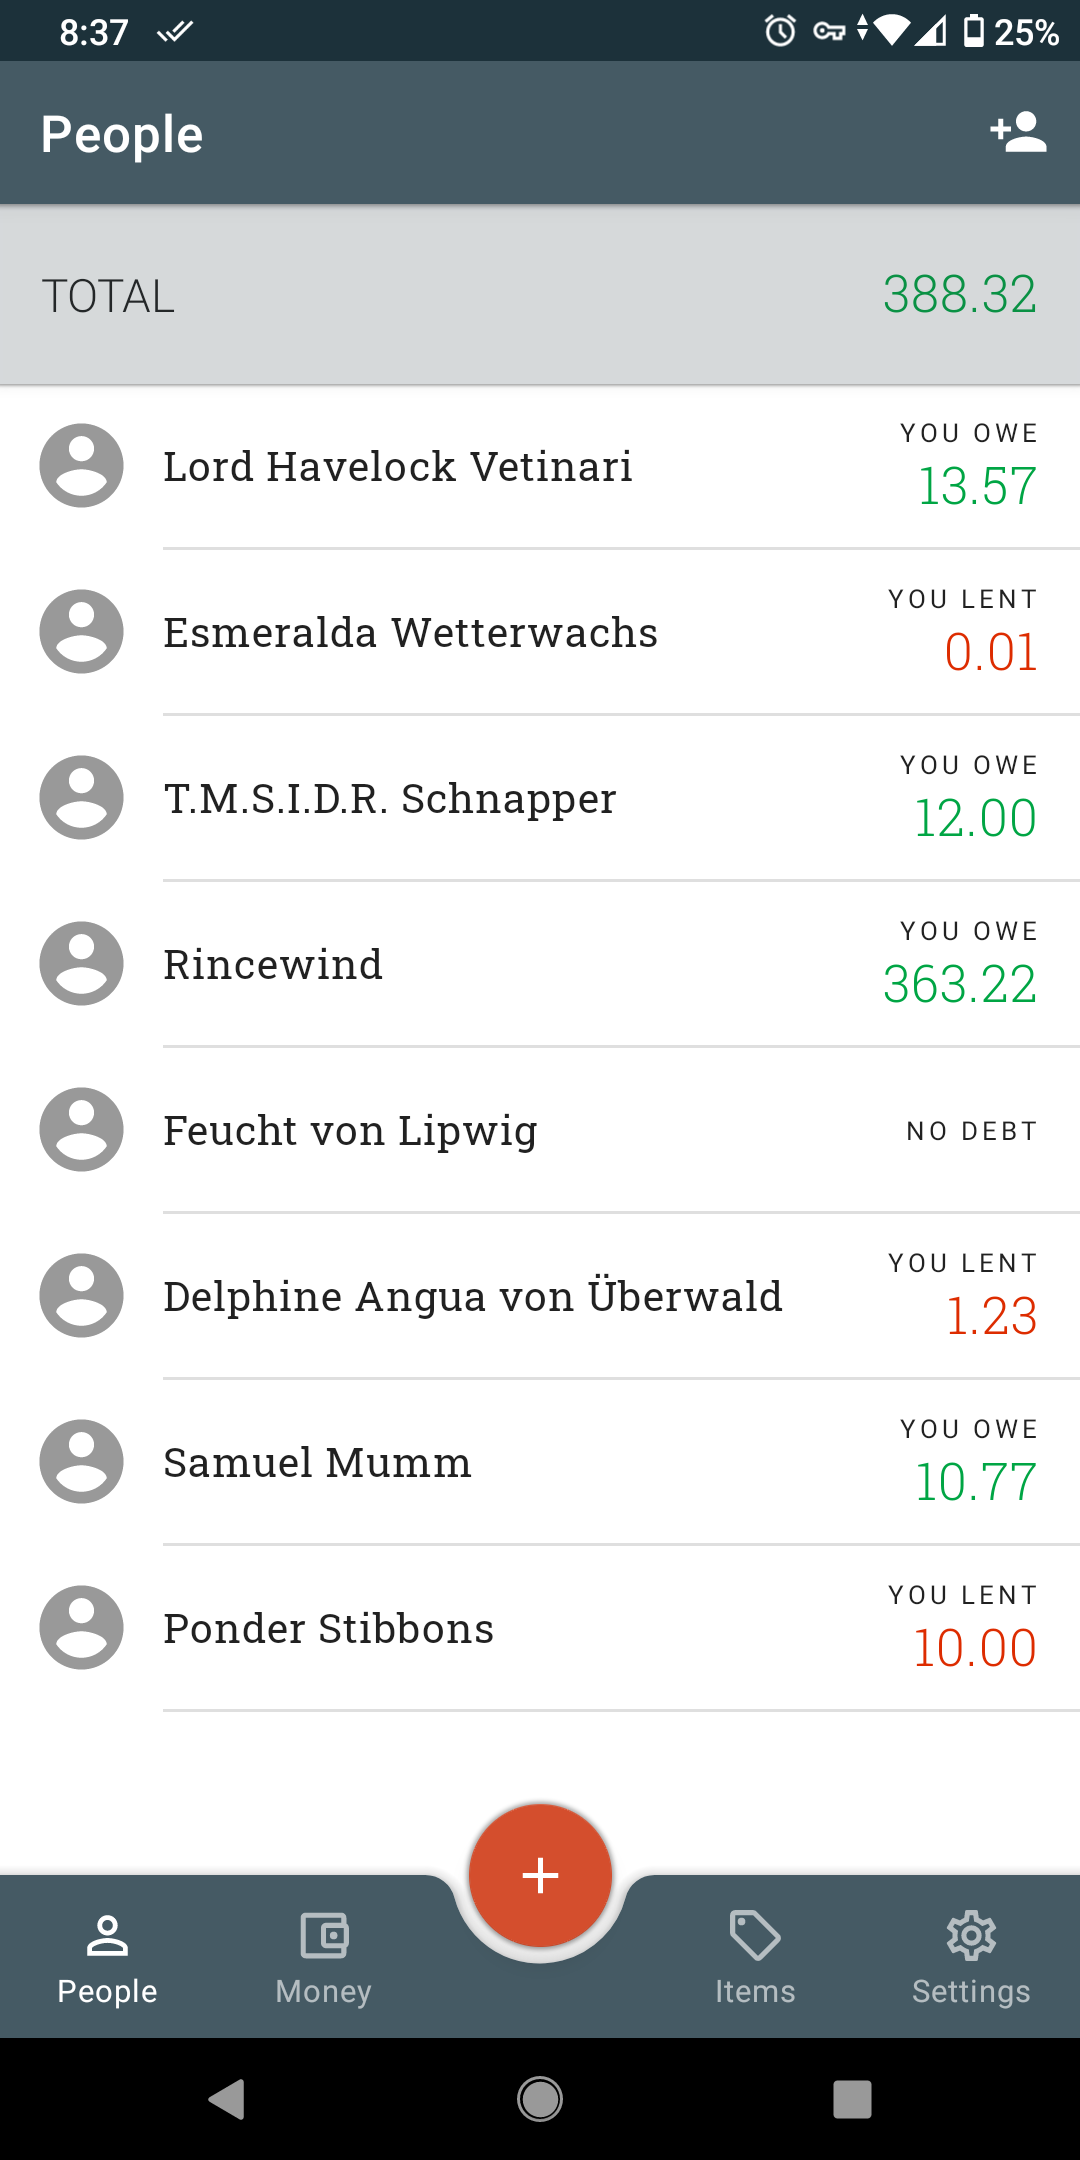The width and height of the screenshot is (1080, 2160).
Task: Tap Lord Havelock Vetinari's avatar icon
Action: click(81, 466)
